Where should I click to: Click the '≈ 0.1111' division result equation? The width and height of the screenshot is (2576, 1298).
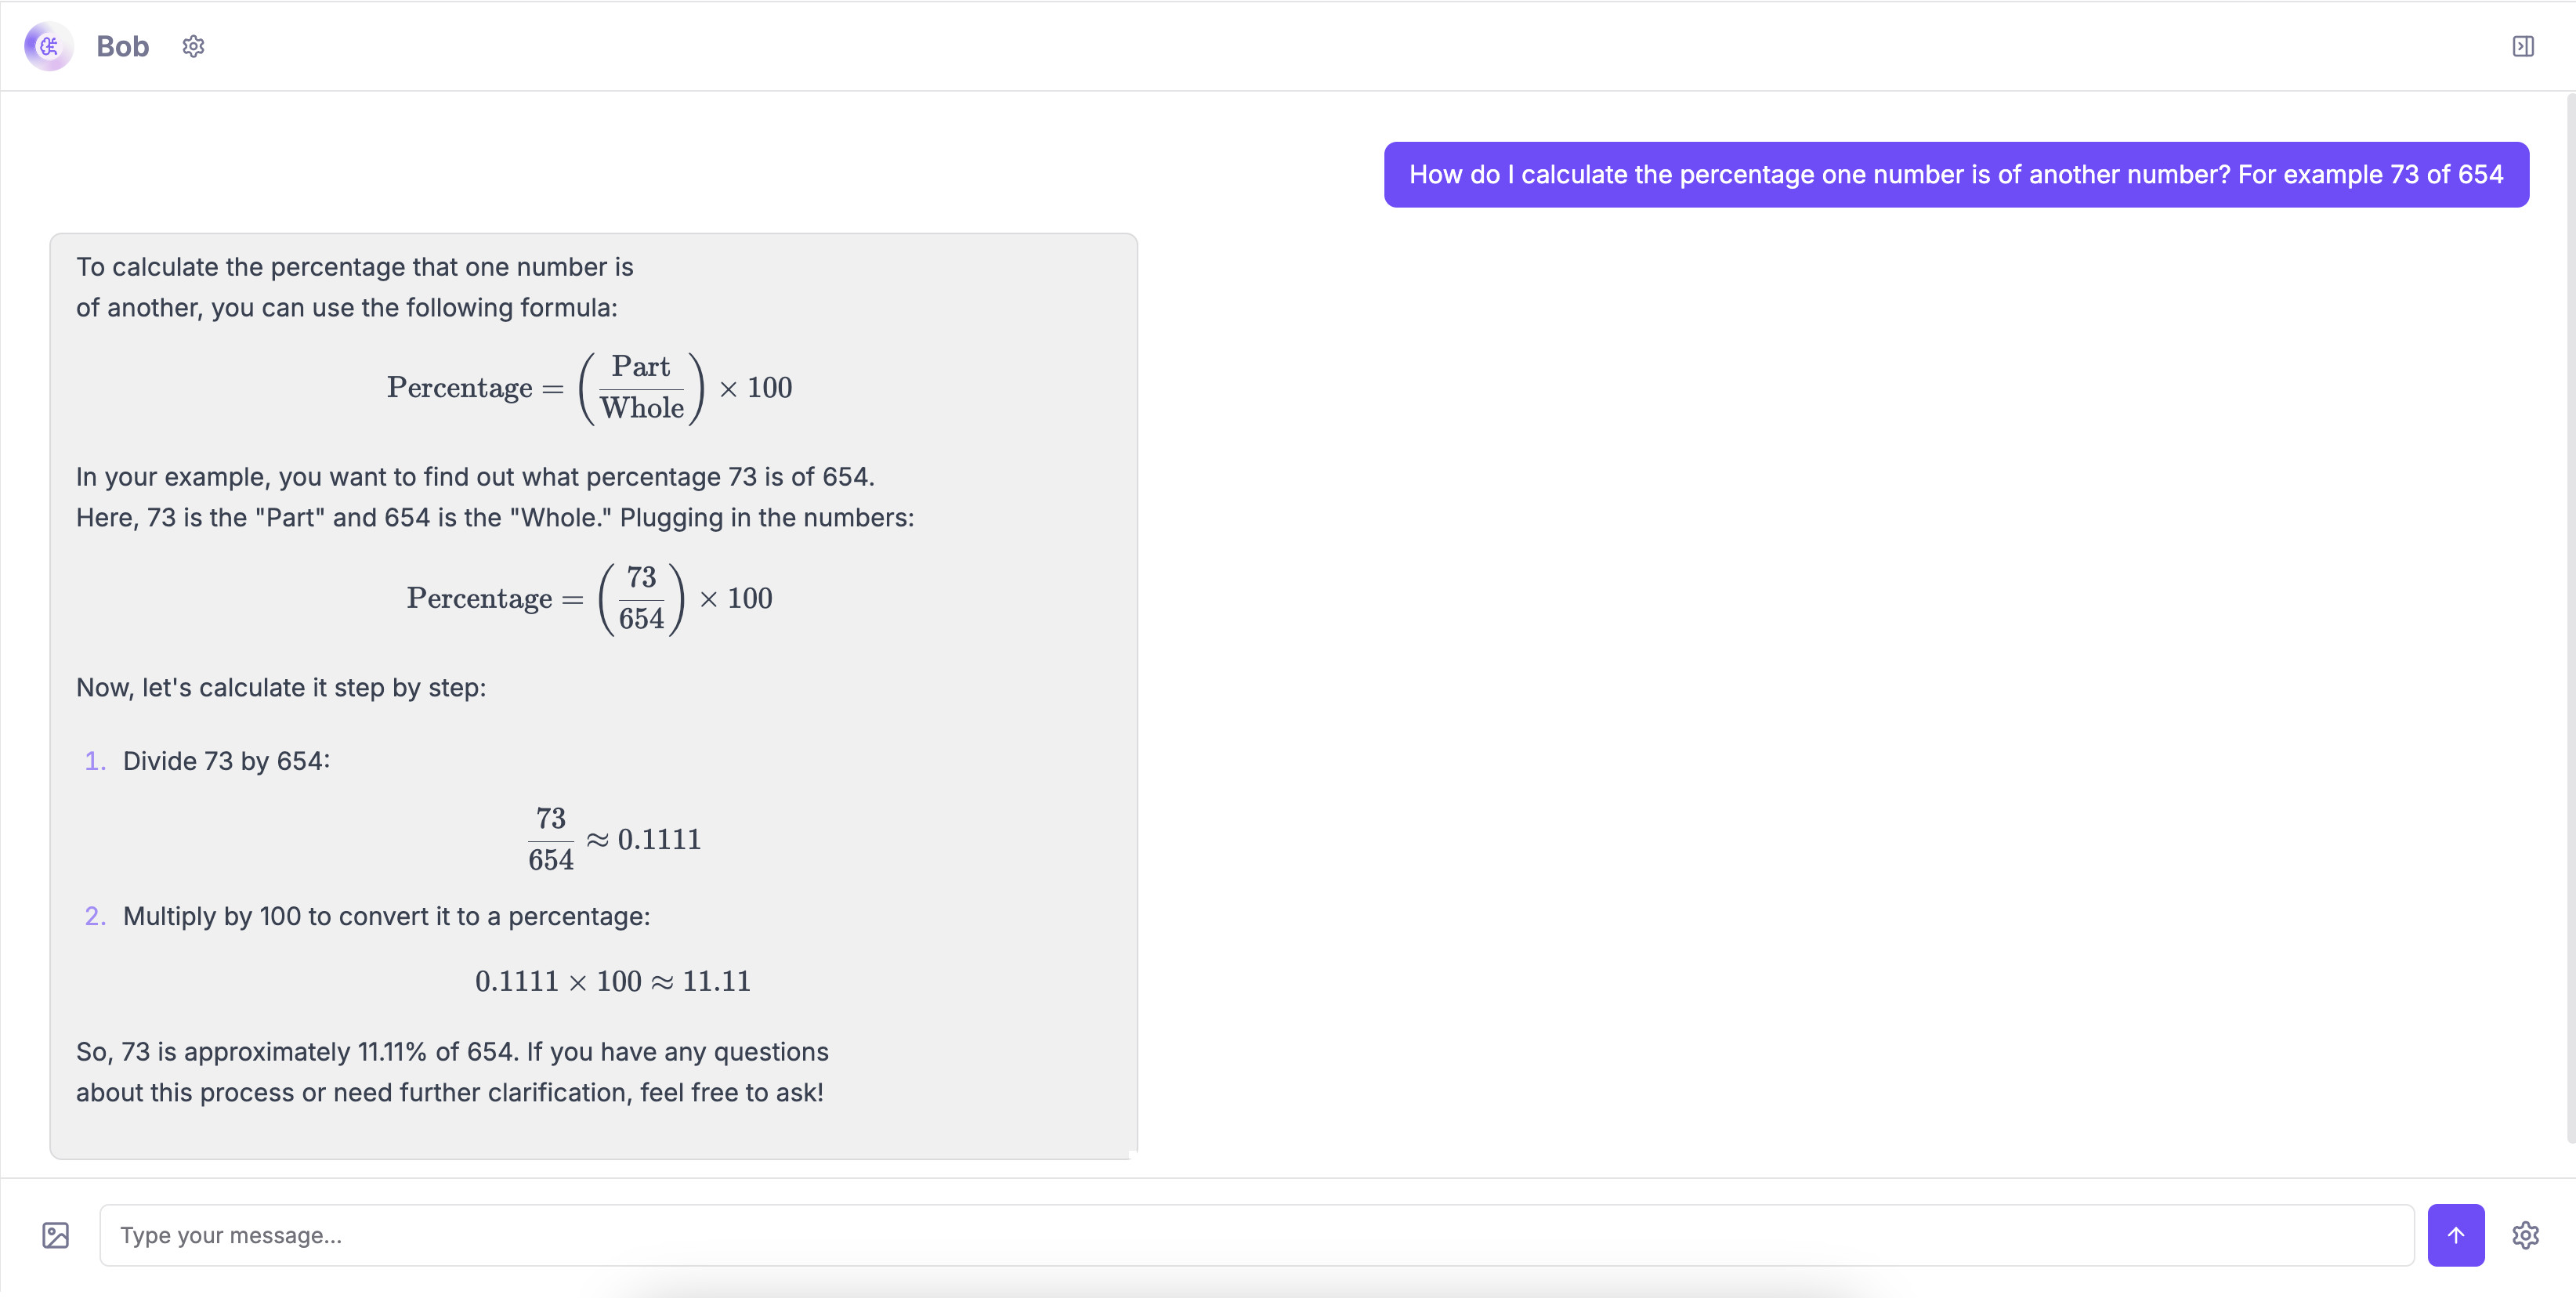[614, 839]
